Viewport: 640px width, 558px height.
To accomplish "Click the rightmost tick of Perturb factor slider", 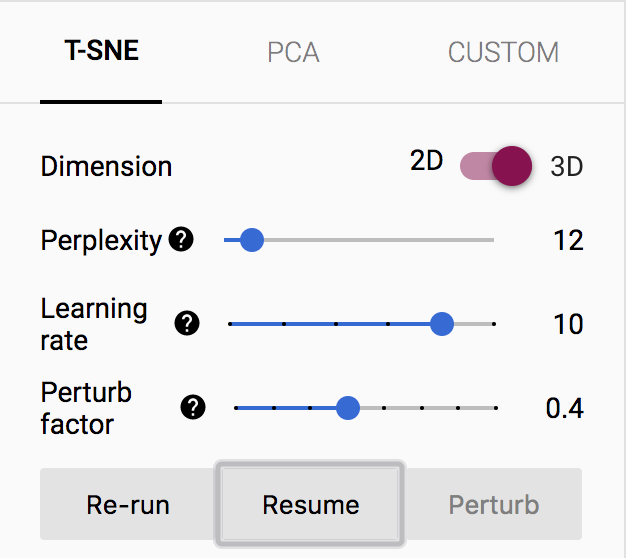I will [495, 408].
